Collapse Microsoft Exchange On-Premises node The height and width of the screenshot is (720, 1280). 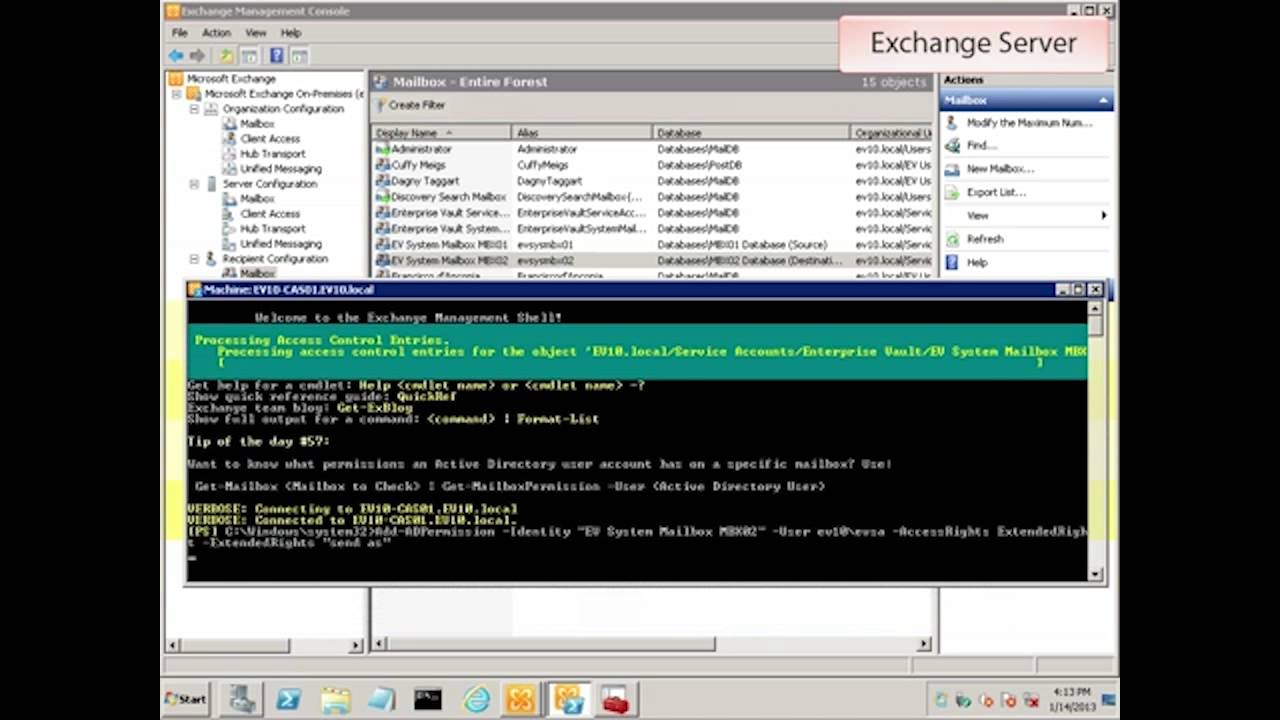[176, 94]
